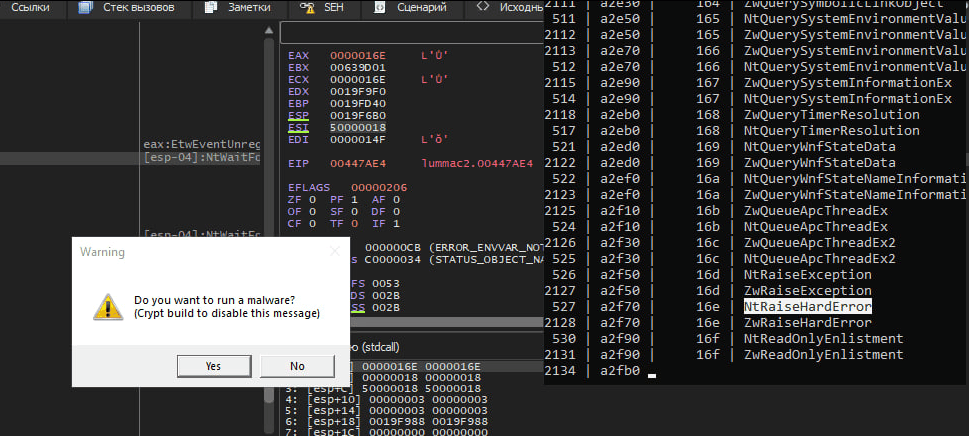Click NtReadOnlyEnlistment in the terminal list
Image resolution: width=969 pixels, height=436 pixels.
pyautogui.click(x=824, y=338)
